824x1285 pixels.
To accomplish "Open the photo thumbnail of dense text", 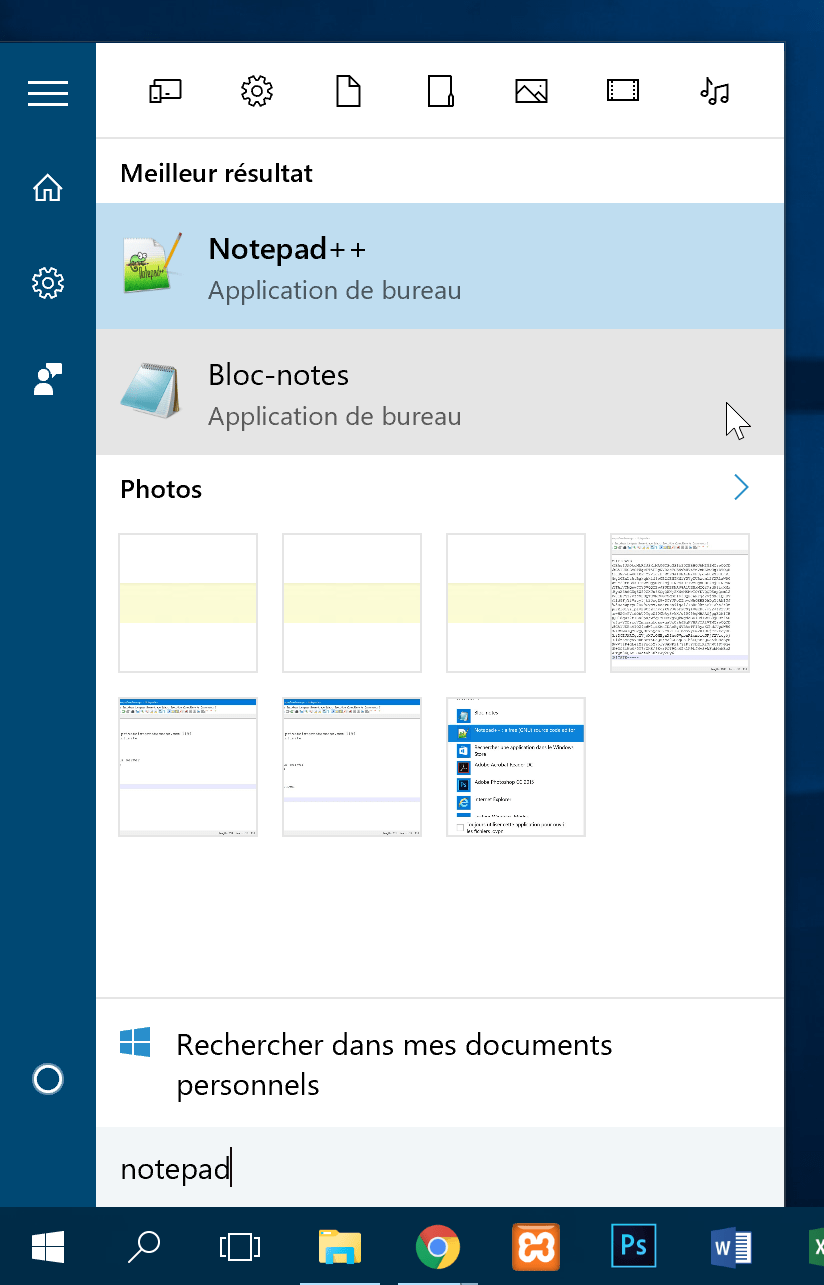I will pos(680,603).
